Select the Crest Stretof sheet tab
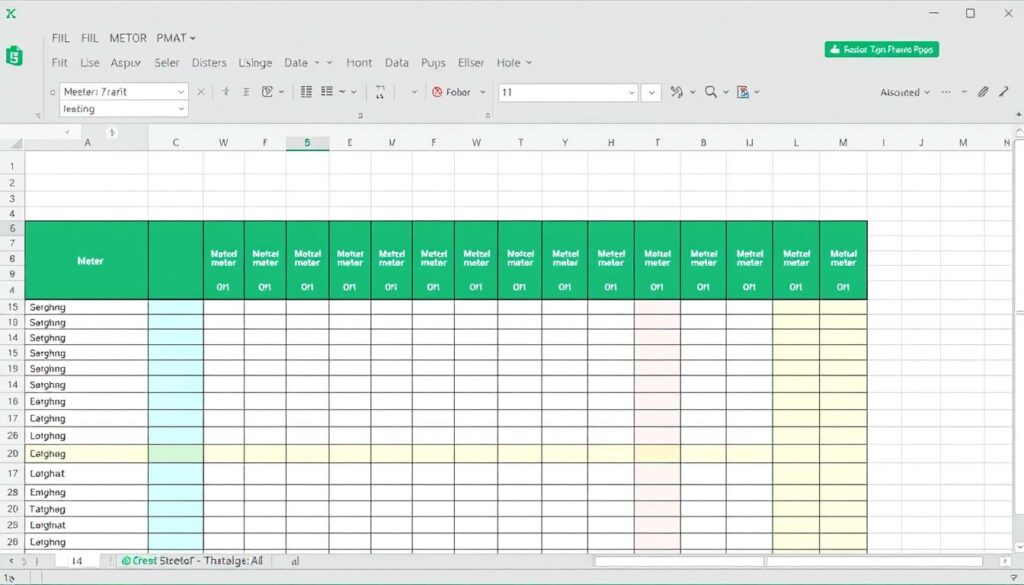1024x585 pixels. 192,561
